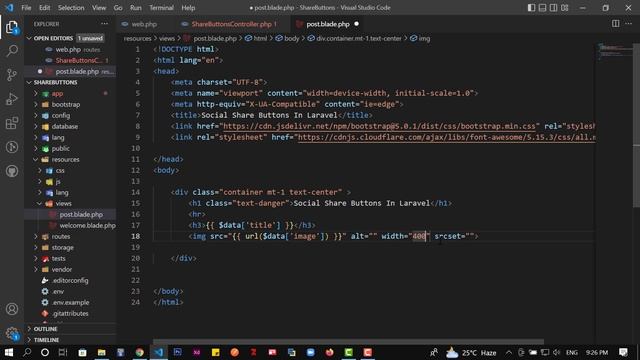Open Run and Debug view
This screenshot has width=640, height=360.
point(12,99)
